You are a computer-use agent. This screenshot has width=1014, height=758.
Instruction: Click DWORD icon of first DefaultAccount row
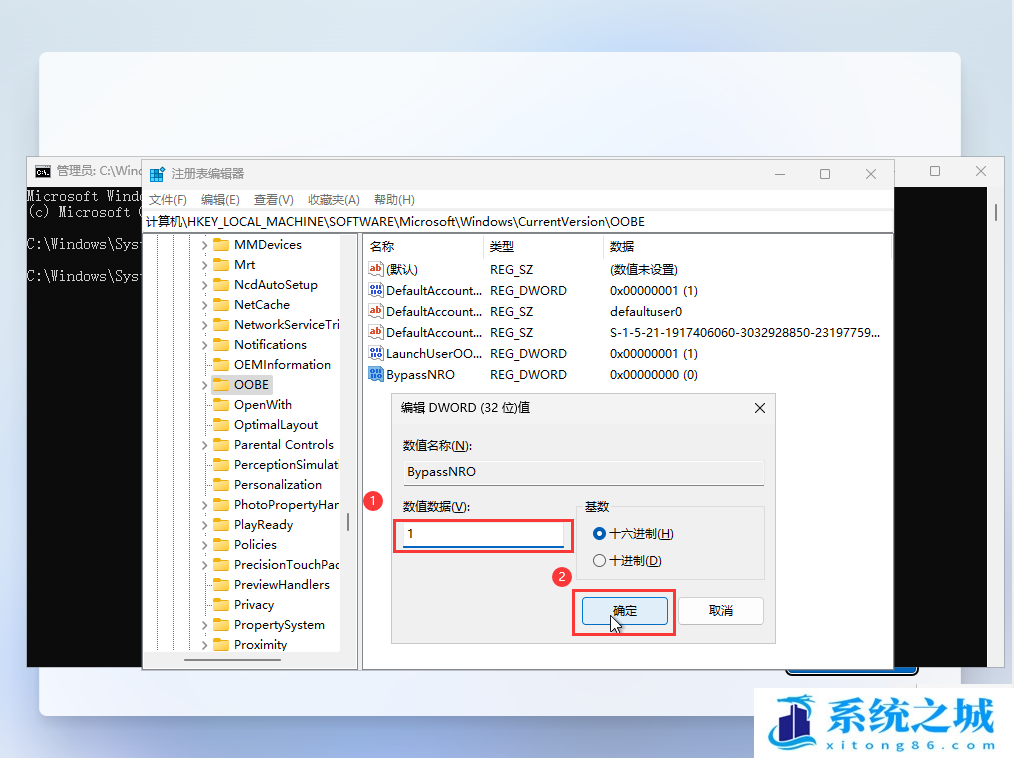(376, 290)
